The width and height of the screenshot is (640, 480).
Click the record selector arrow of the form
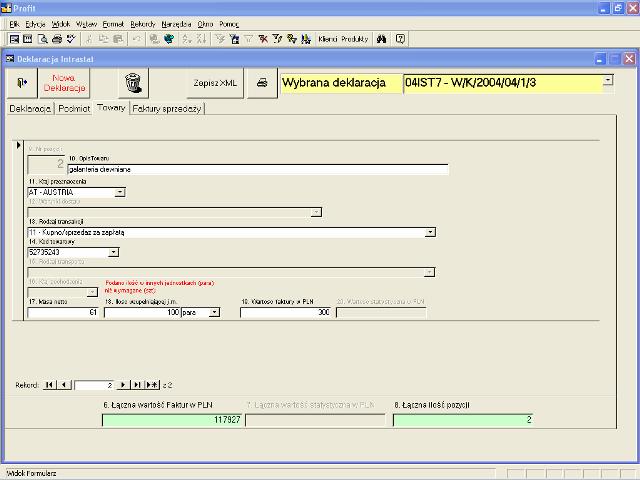click(x=18, y=145)
